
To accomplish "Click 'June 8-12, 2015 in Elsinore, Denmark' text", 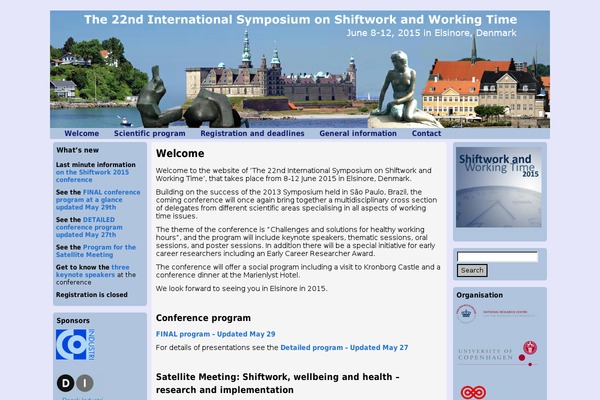I will (x=432, y=33).
